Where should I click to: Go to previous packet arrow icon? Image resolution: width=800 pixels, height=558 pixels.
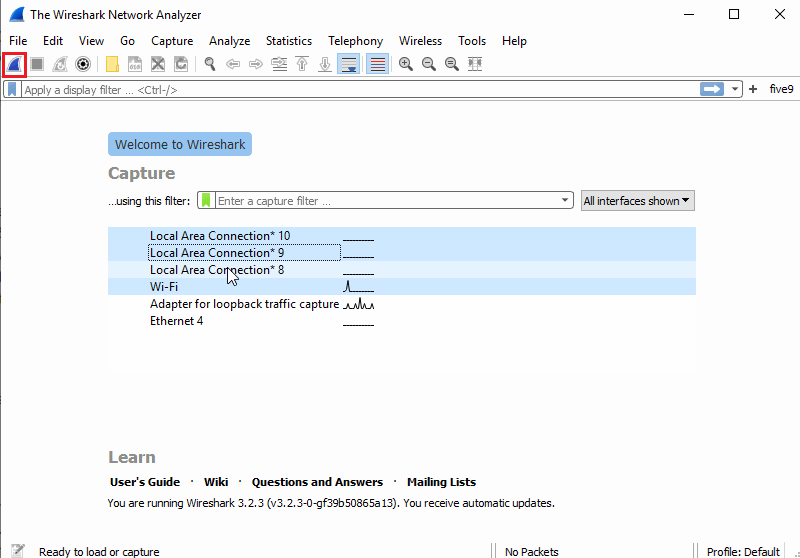(233, 64)
